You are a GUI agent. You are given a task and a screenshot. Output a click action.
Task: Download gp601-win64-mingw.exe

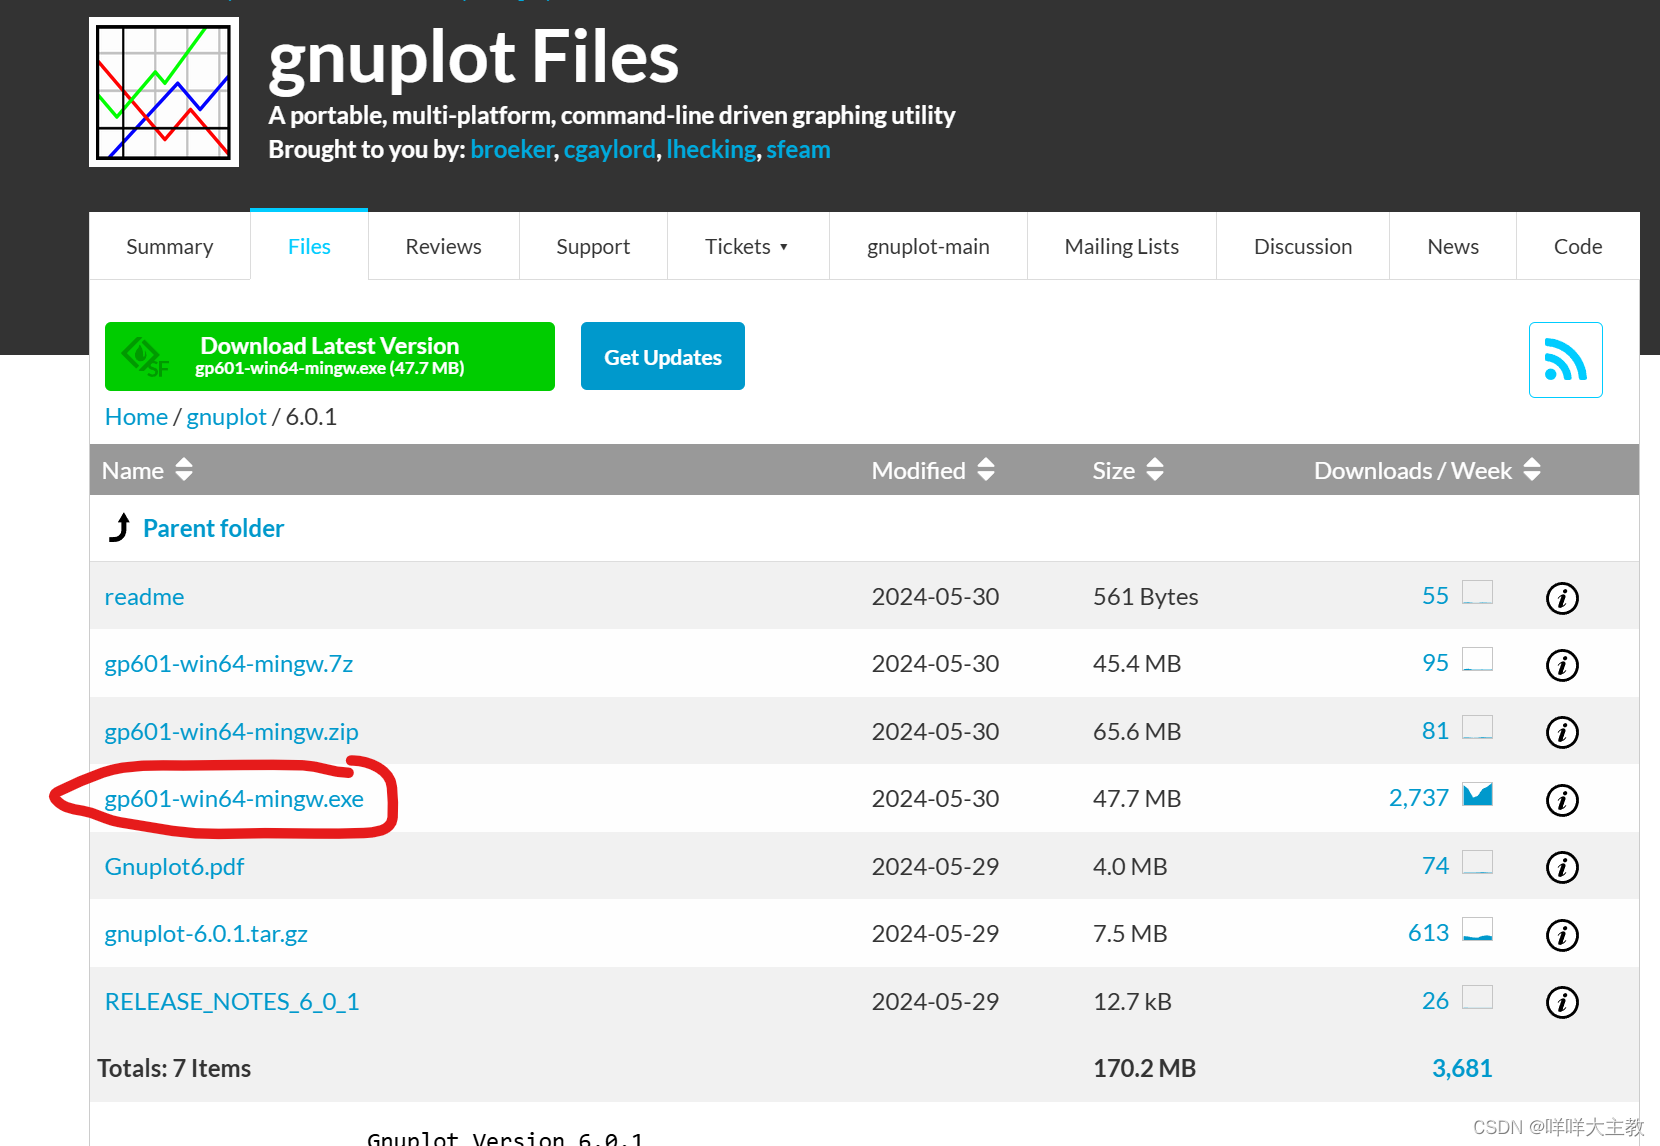coord(234,798)
